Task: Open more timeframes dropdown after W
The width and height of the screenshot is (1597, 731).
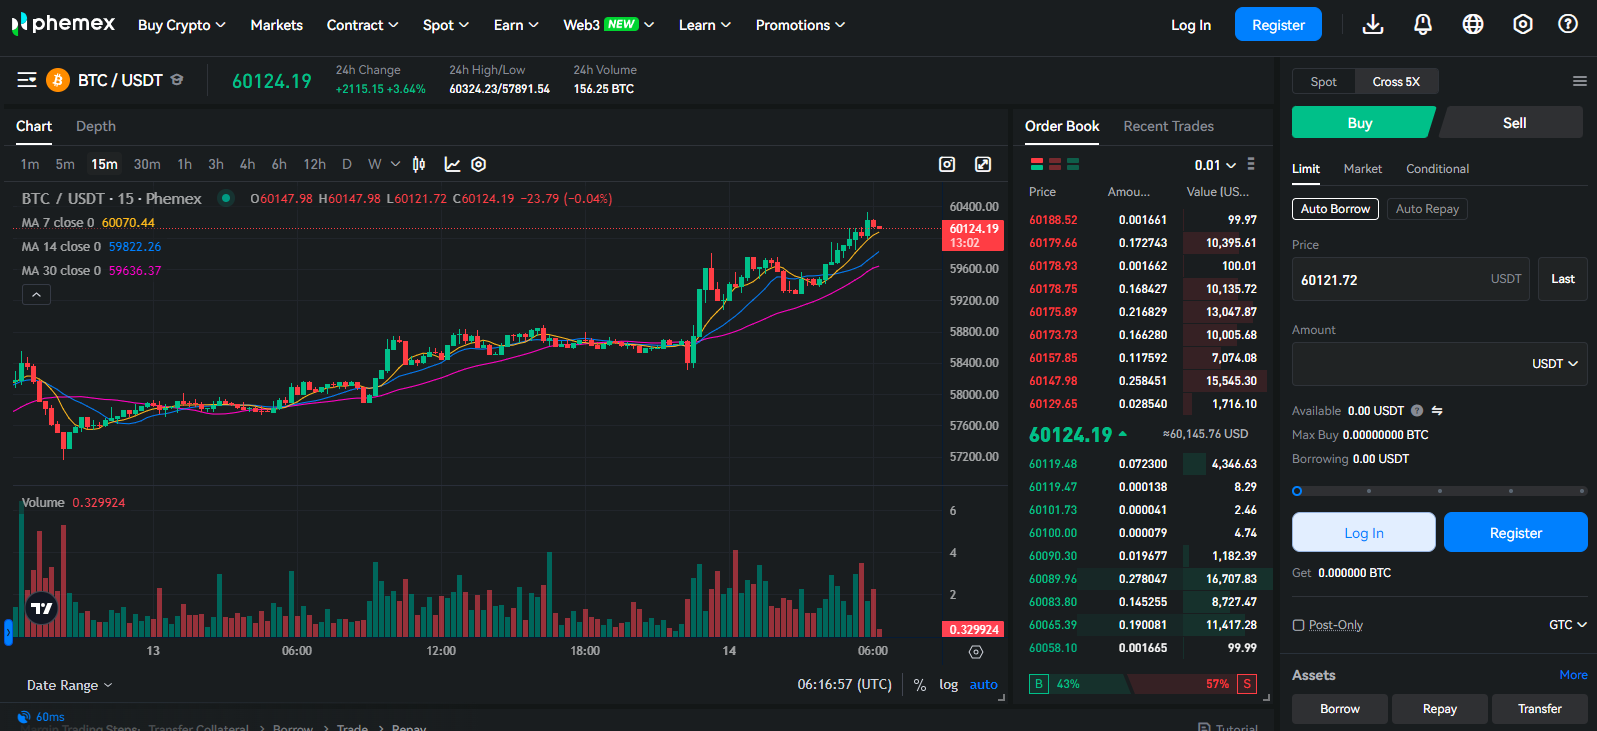Action: click(396, 164)
